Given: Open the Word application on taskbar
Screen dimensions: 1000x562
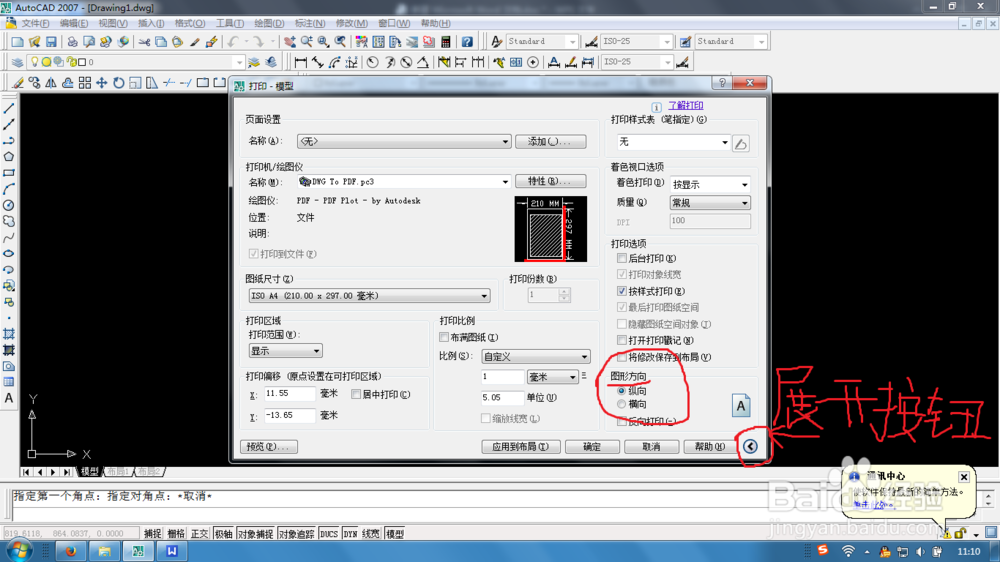Looking at the screenshot, I should tap(172, 551).
